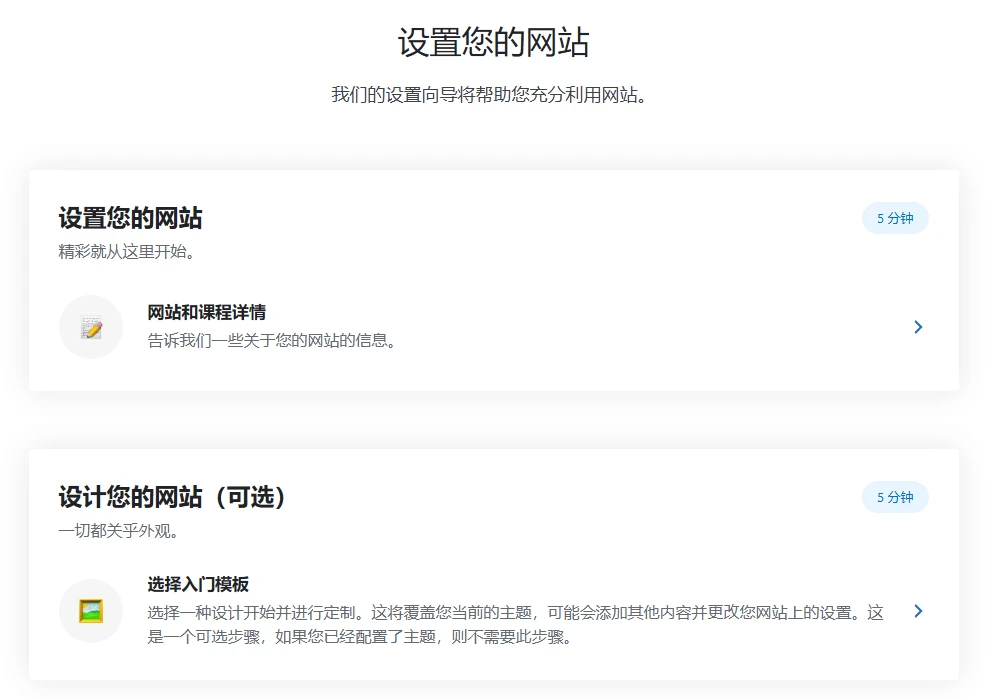Select the circular icon in the design card
987x699 pixels.
tap(90, 611)
